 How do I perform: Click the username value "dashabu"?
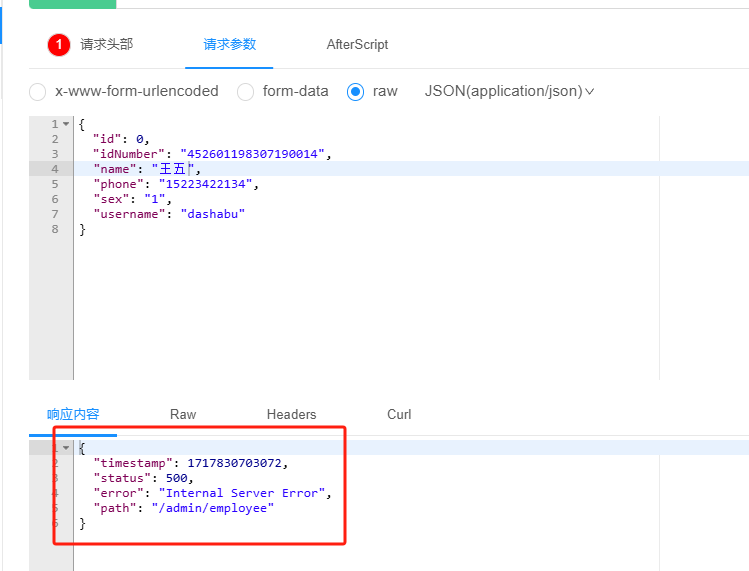(x=212, y=214)
